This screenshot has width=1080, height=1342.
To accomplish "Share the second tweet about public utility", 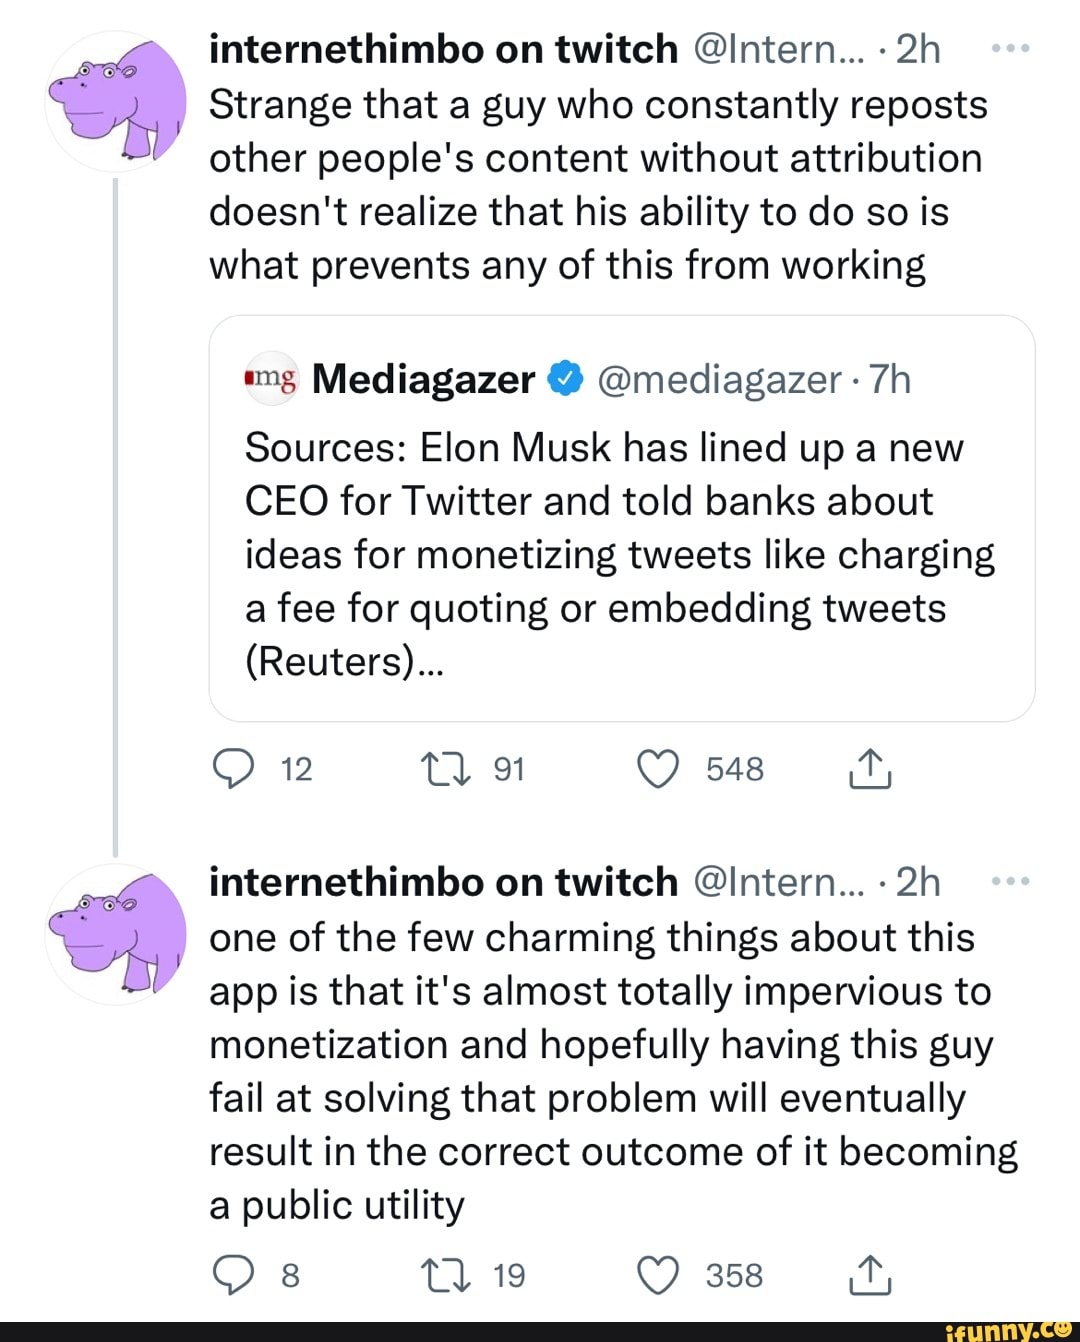I will pyautogui.click(x=870, y=1275).
